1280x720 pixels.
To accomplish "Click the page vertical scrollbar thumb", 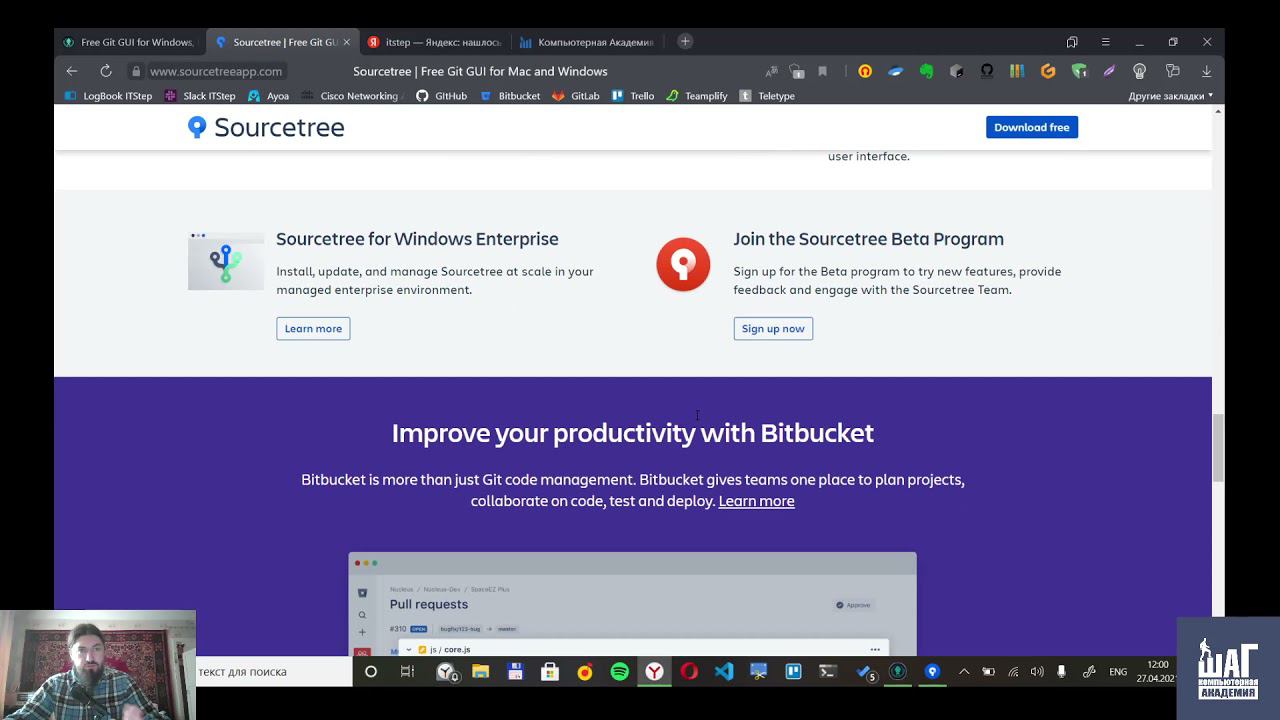I will [x=1218, y=448].
